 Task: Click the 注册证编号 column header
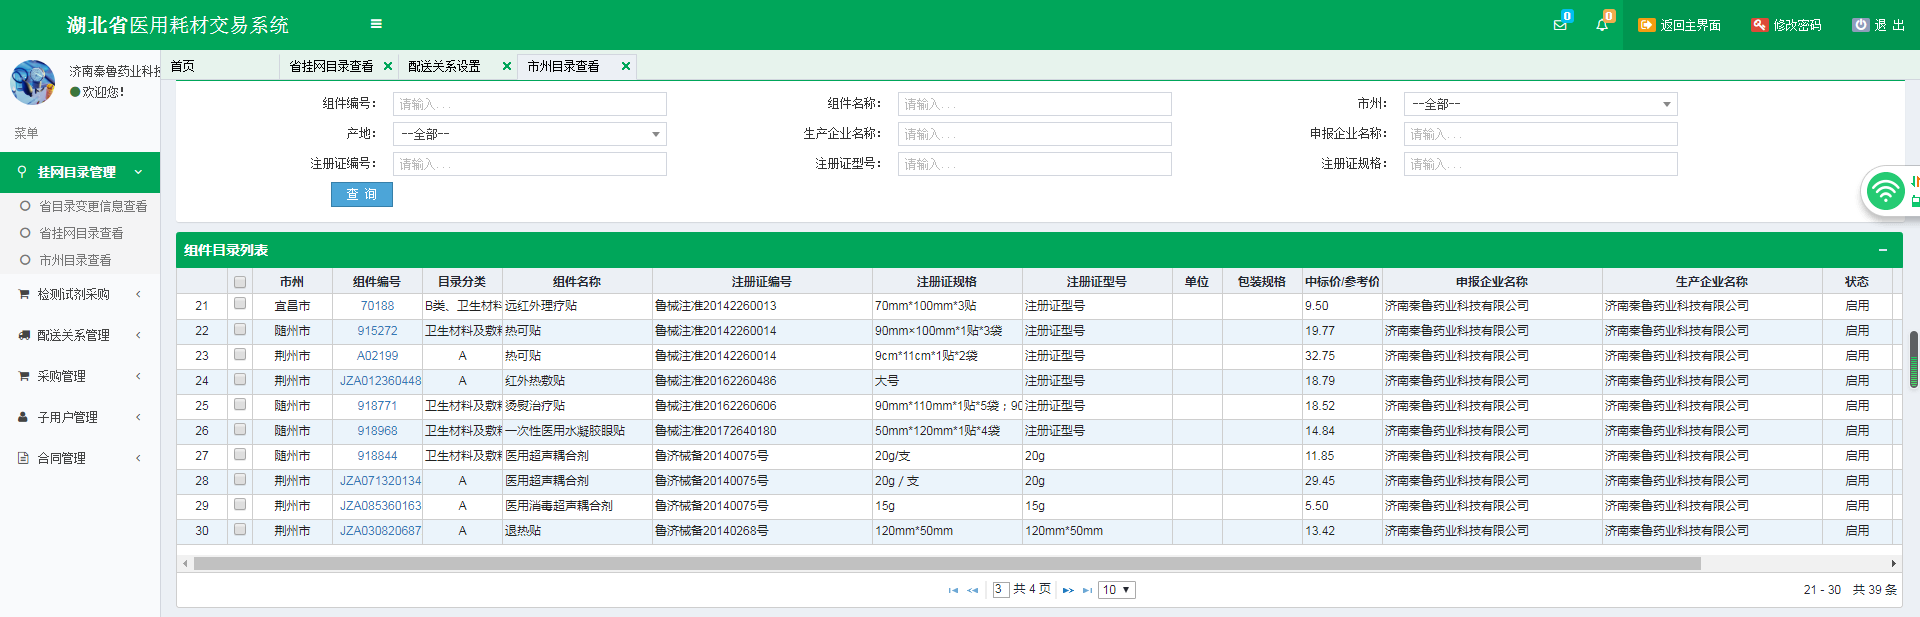click(761, 282)
